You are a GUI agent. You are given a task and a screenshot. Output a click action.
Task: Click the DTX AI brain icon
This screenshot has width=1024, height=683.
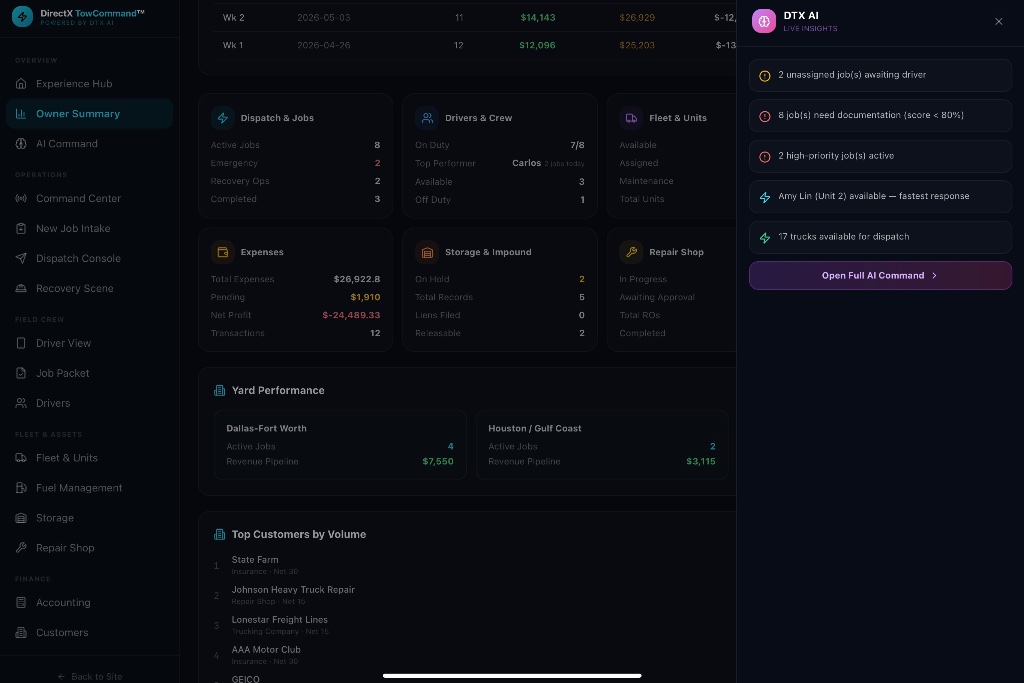click(x=763, y=21)
